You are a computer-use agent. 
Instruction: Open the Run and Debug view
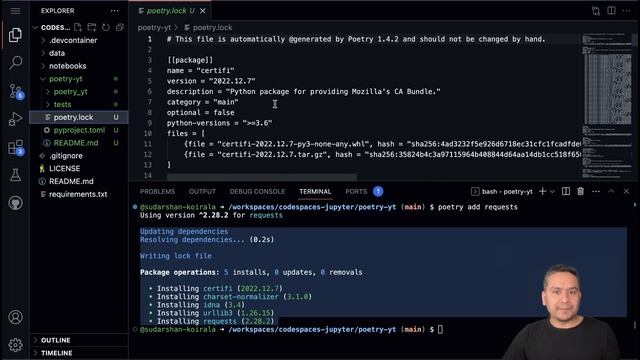[16, 119]
